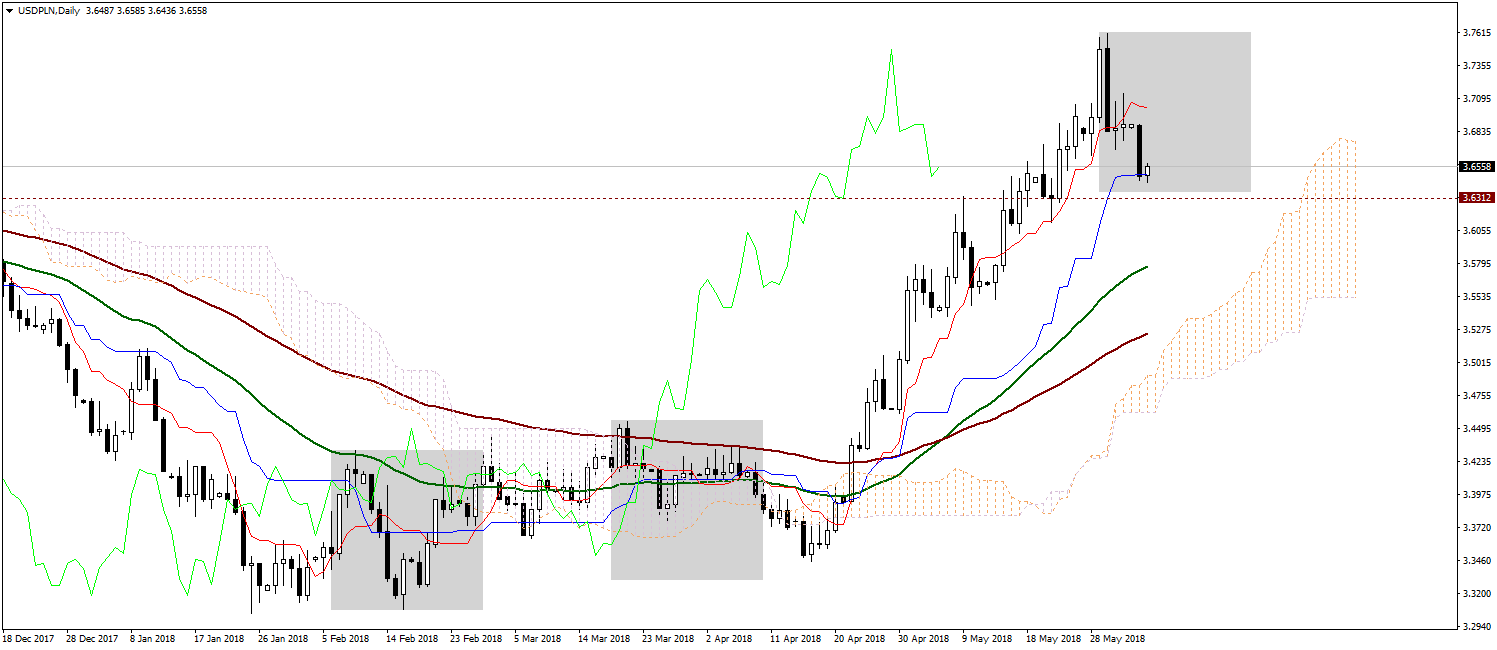Screen dimensions: 1497x650
Task: Click the 3.3975 price axis label
Action: [x=1477, y=495]
